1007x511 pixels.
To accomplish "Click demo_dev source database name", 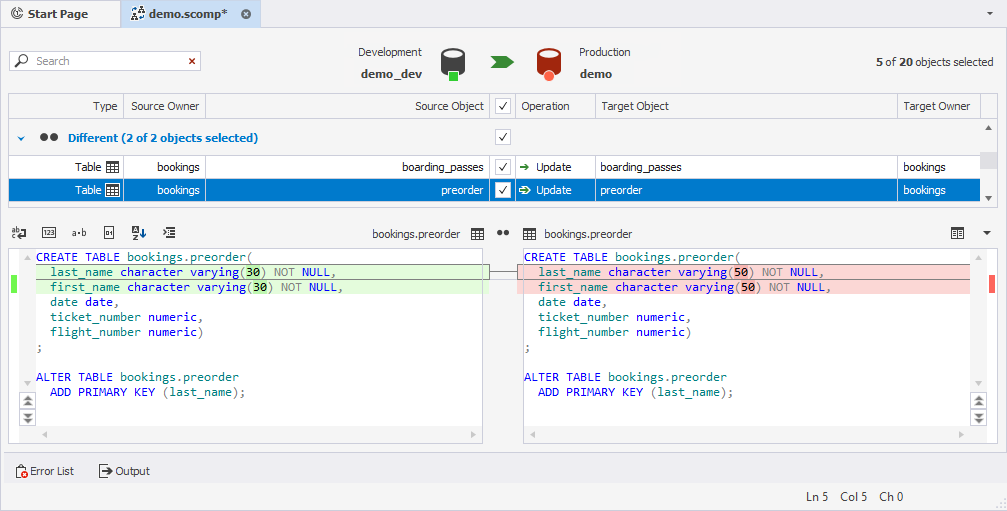I will [x=391, y=74].
